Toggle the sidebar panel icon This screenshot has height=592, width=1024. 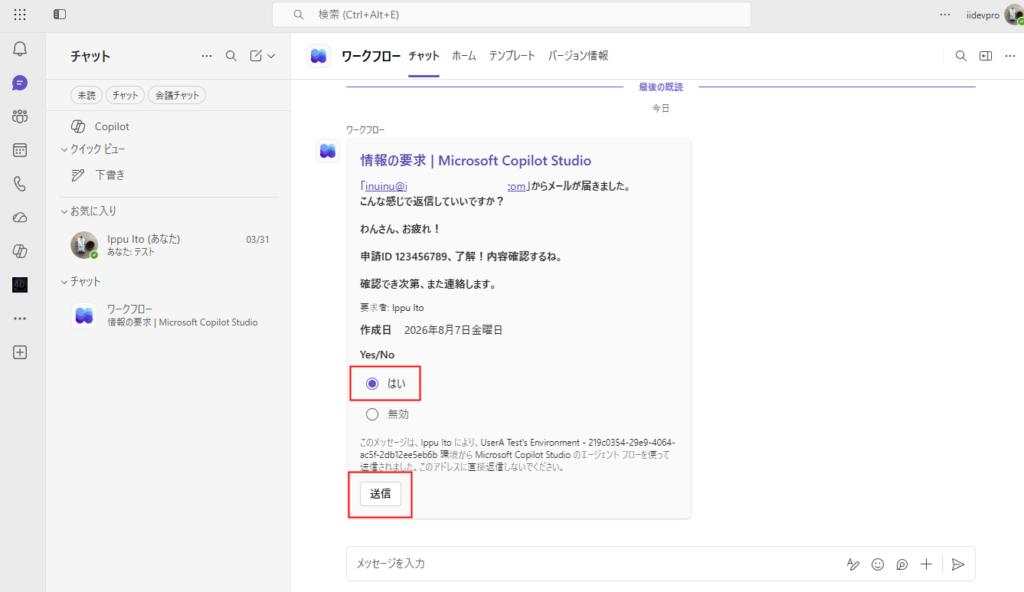pyautogui.click(x=59, y=14)
